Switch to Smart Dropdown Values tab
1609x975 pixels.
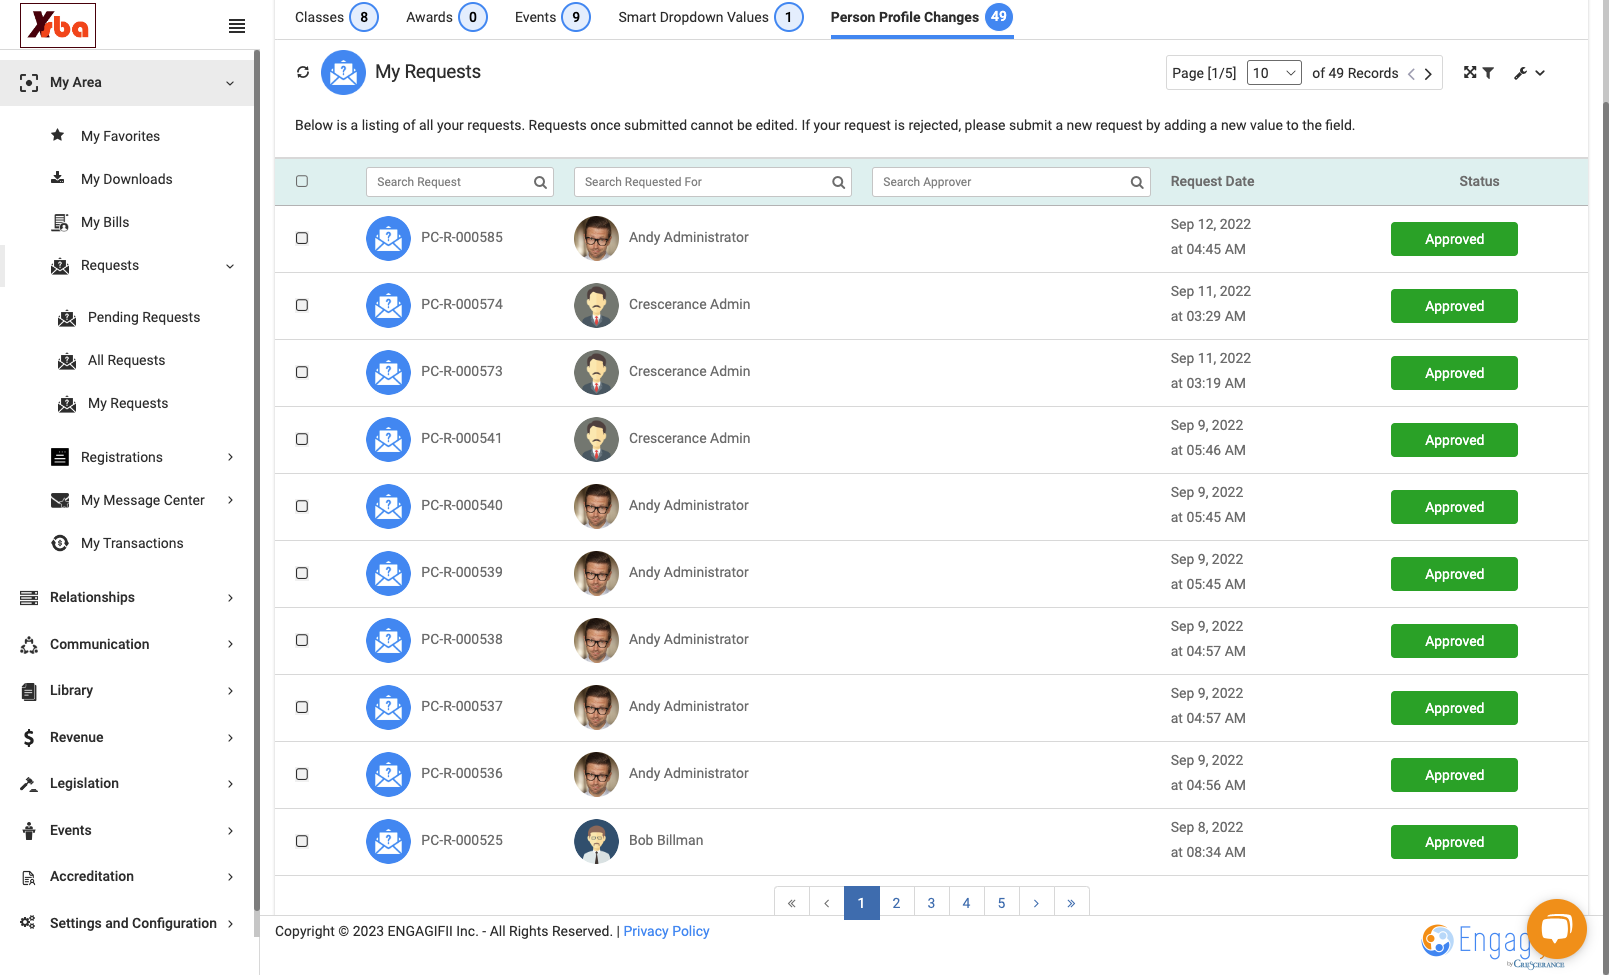(710, 17)
